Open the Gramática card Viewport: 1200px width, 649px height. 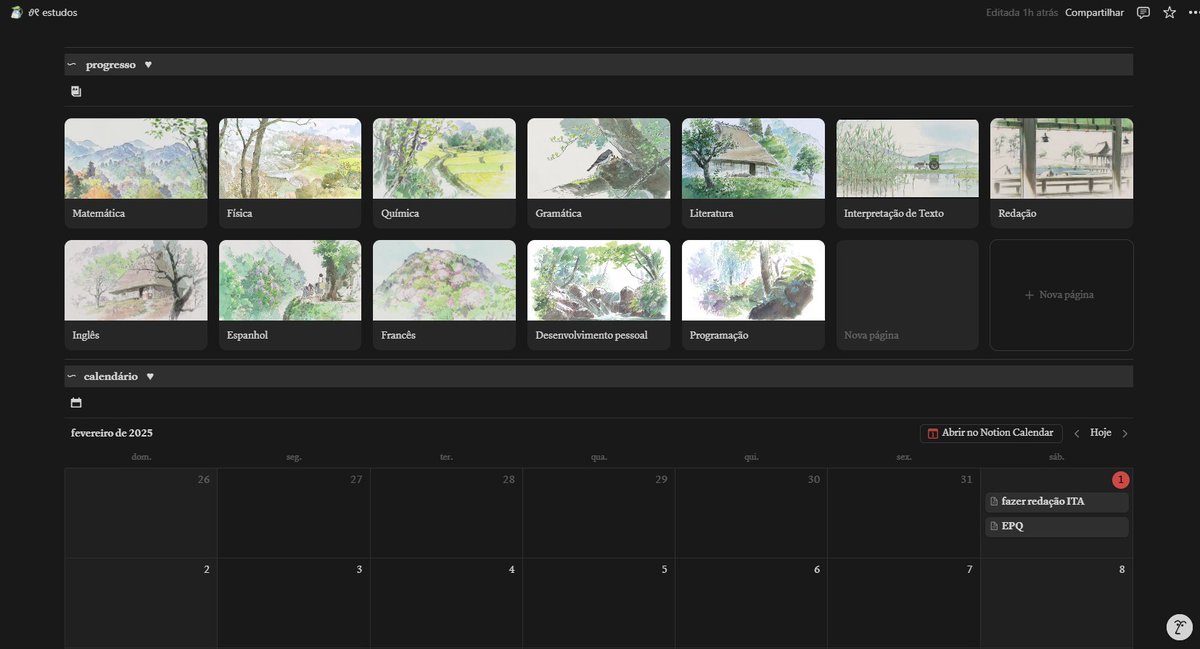point(599,173)
